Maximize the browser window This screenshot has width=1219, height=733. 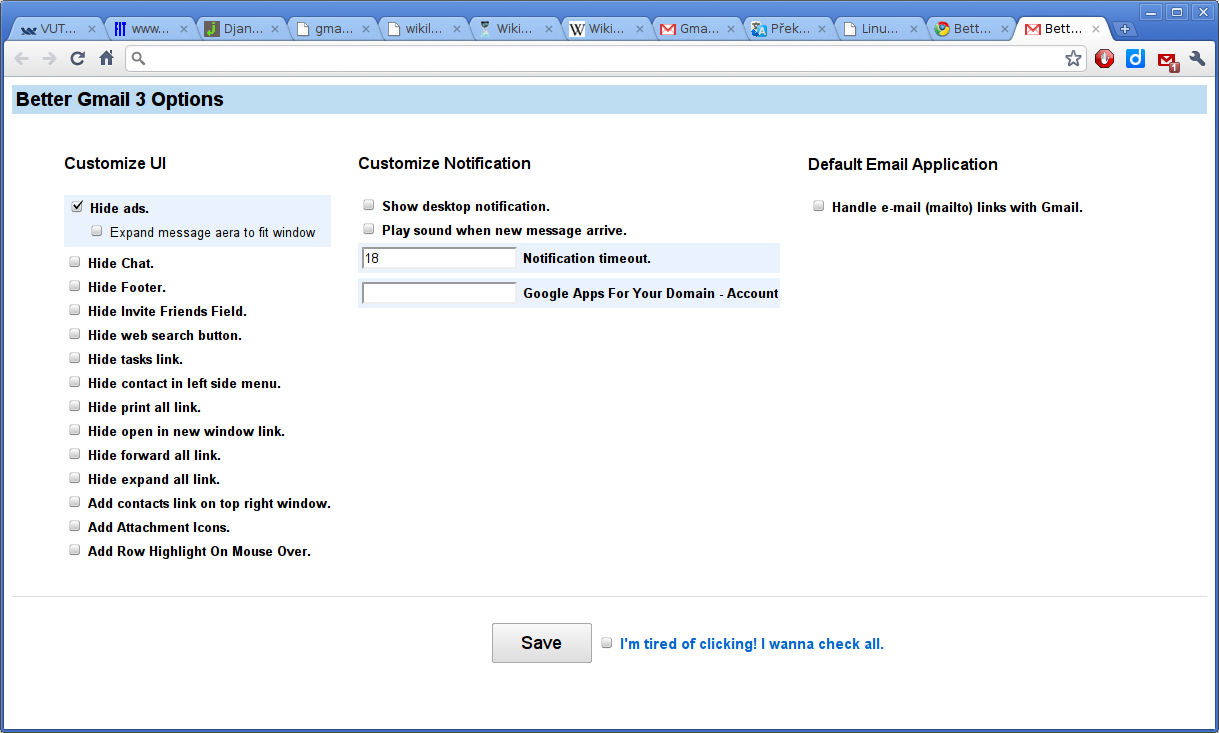(x=1176, y=11)
